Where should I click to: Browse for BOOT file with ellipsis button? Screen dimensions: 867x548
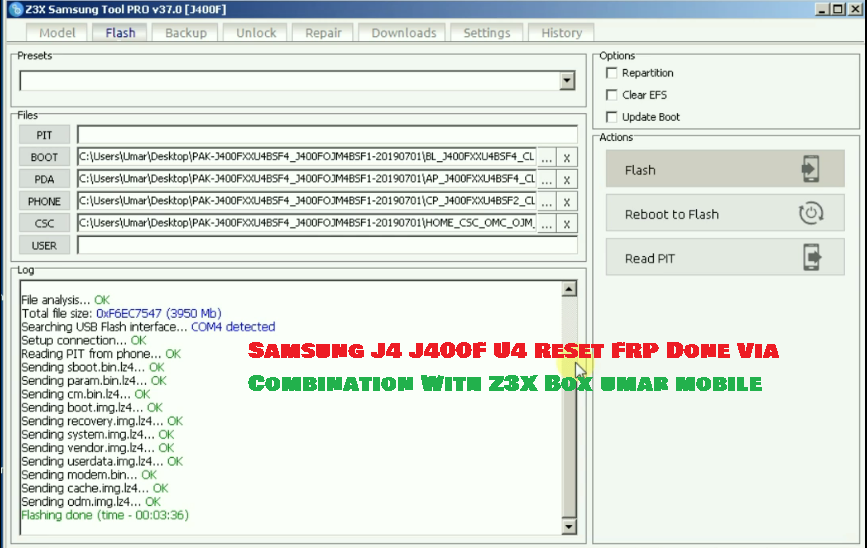(x=546, y=158)
